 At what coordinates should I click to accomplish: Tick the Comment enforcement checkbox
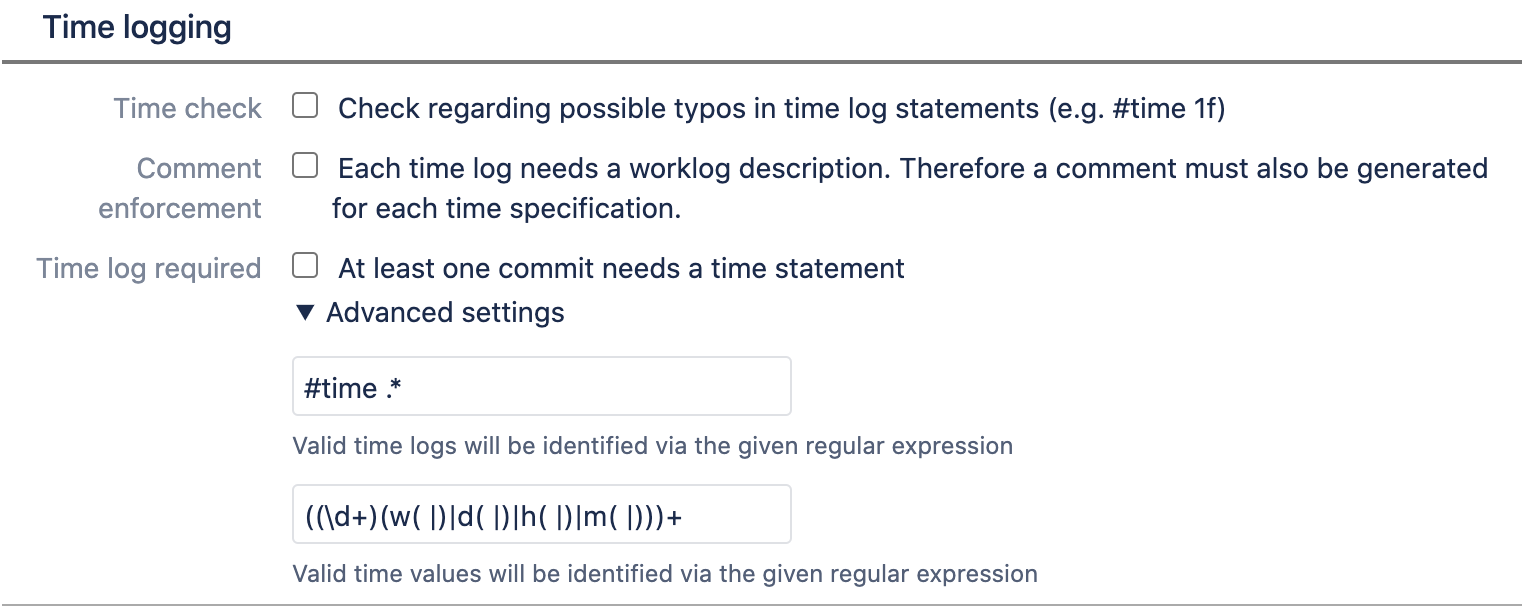pyautogui.click(x=305, y=166)
